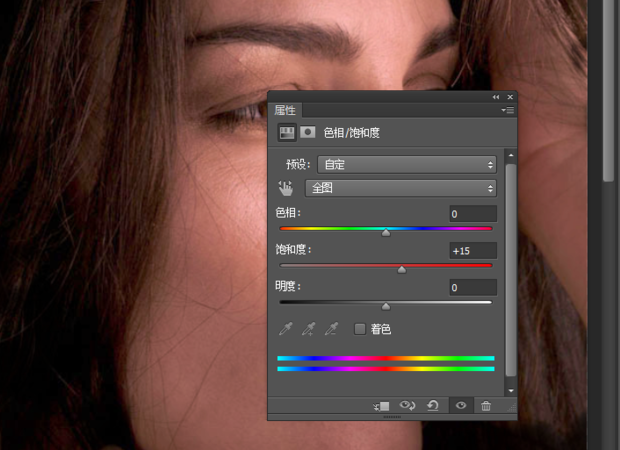Delete this adjustment layer
The width and height of the screenshot is (620, 450).
[486, 406]
